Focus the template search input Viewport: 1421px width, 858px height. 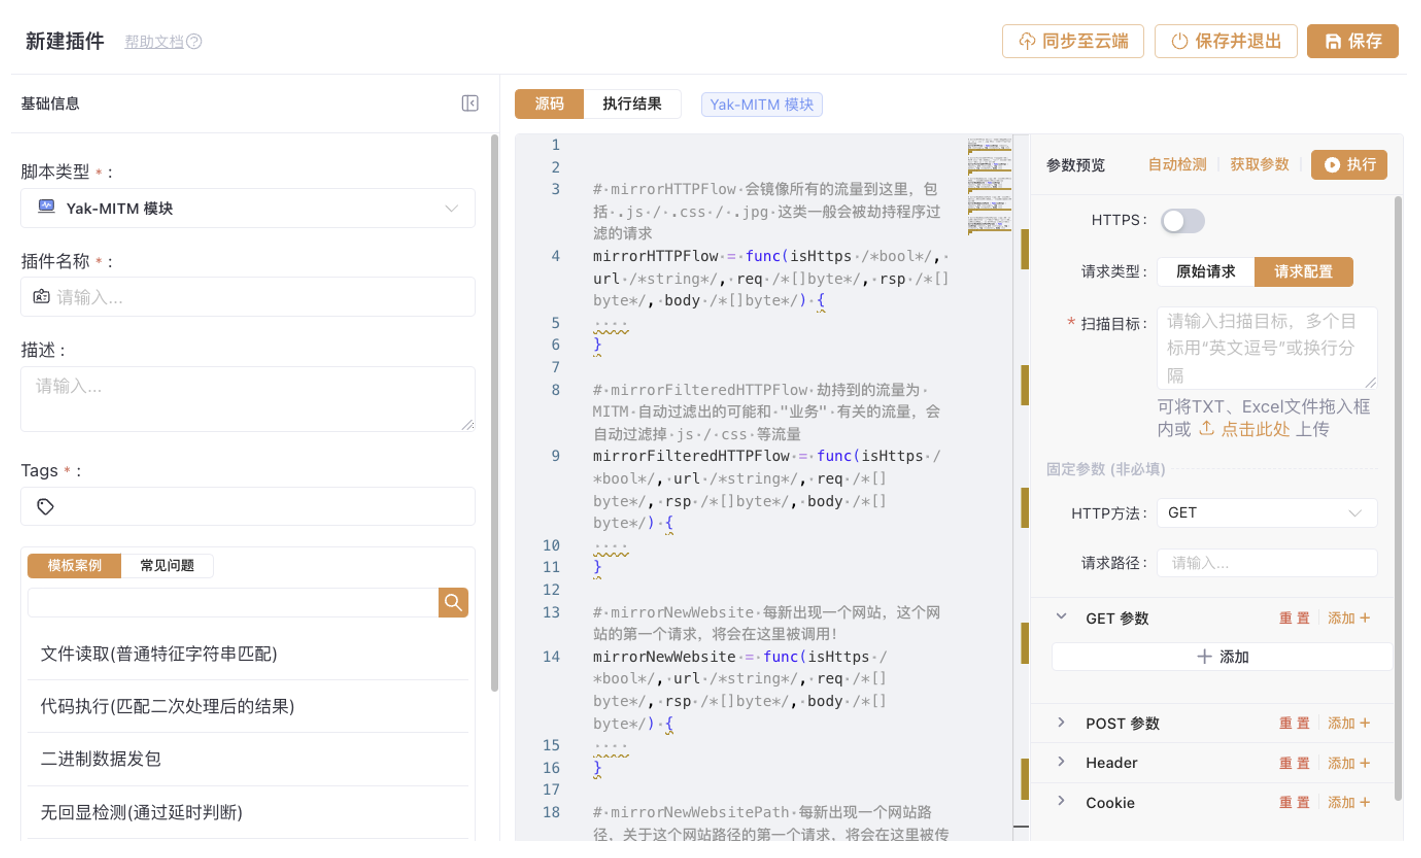[x=233, y=602]
